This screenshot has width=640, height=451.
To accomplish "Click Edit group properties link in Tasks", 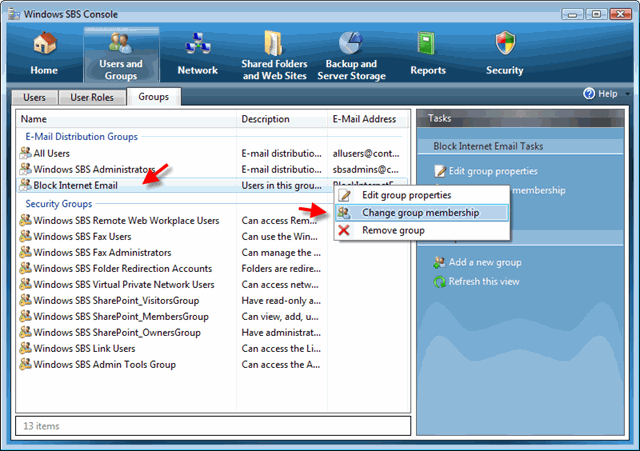I will tap(493, 171).
